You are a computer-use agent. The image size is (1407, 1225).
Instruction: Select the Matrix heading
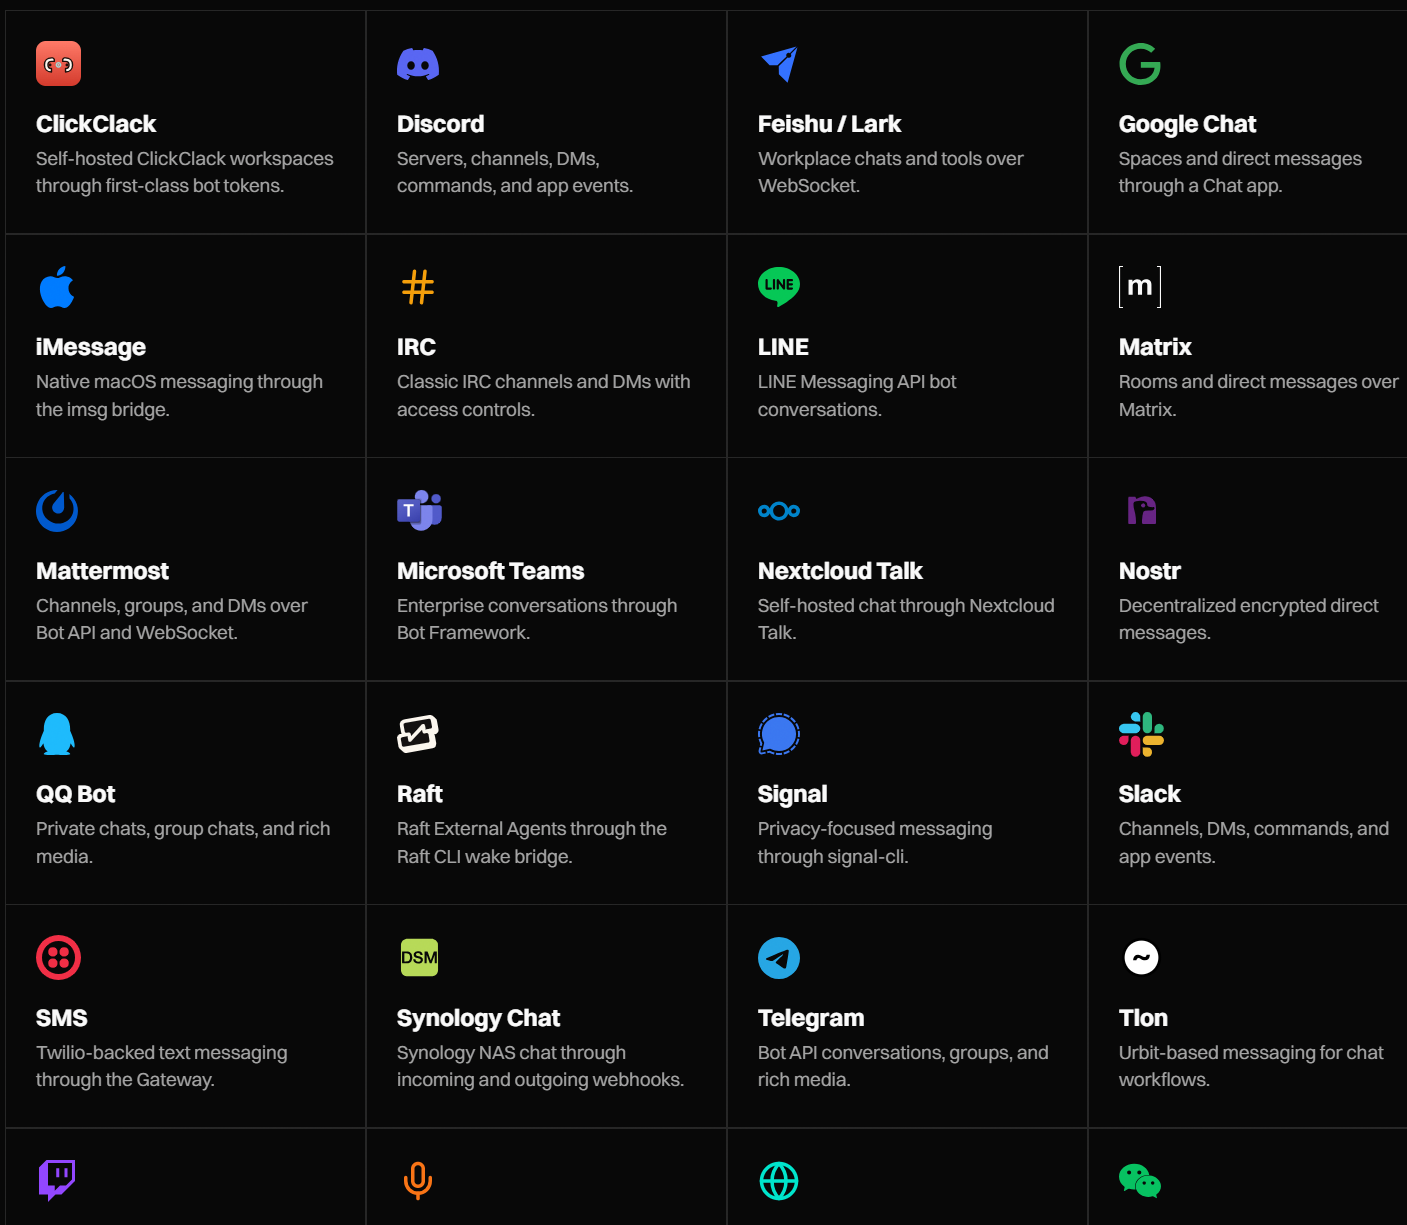click(x=1155, y=347)
